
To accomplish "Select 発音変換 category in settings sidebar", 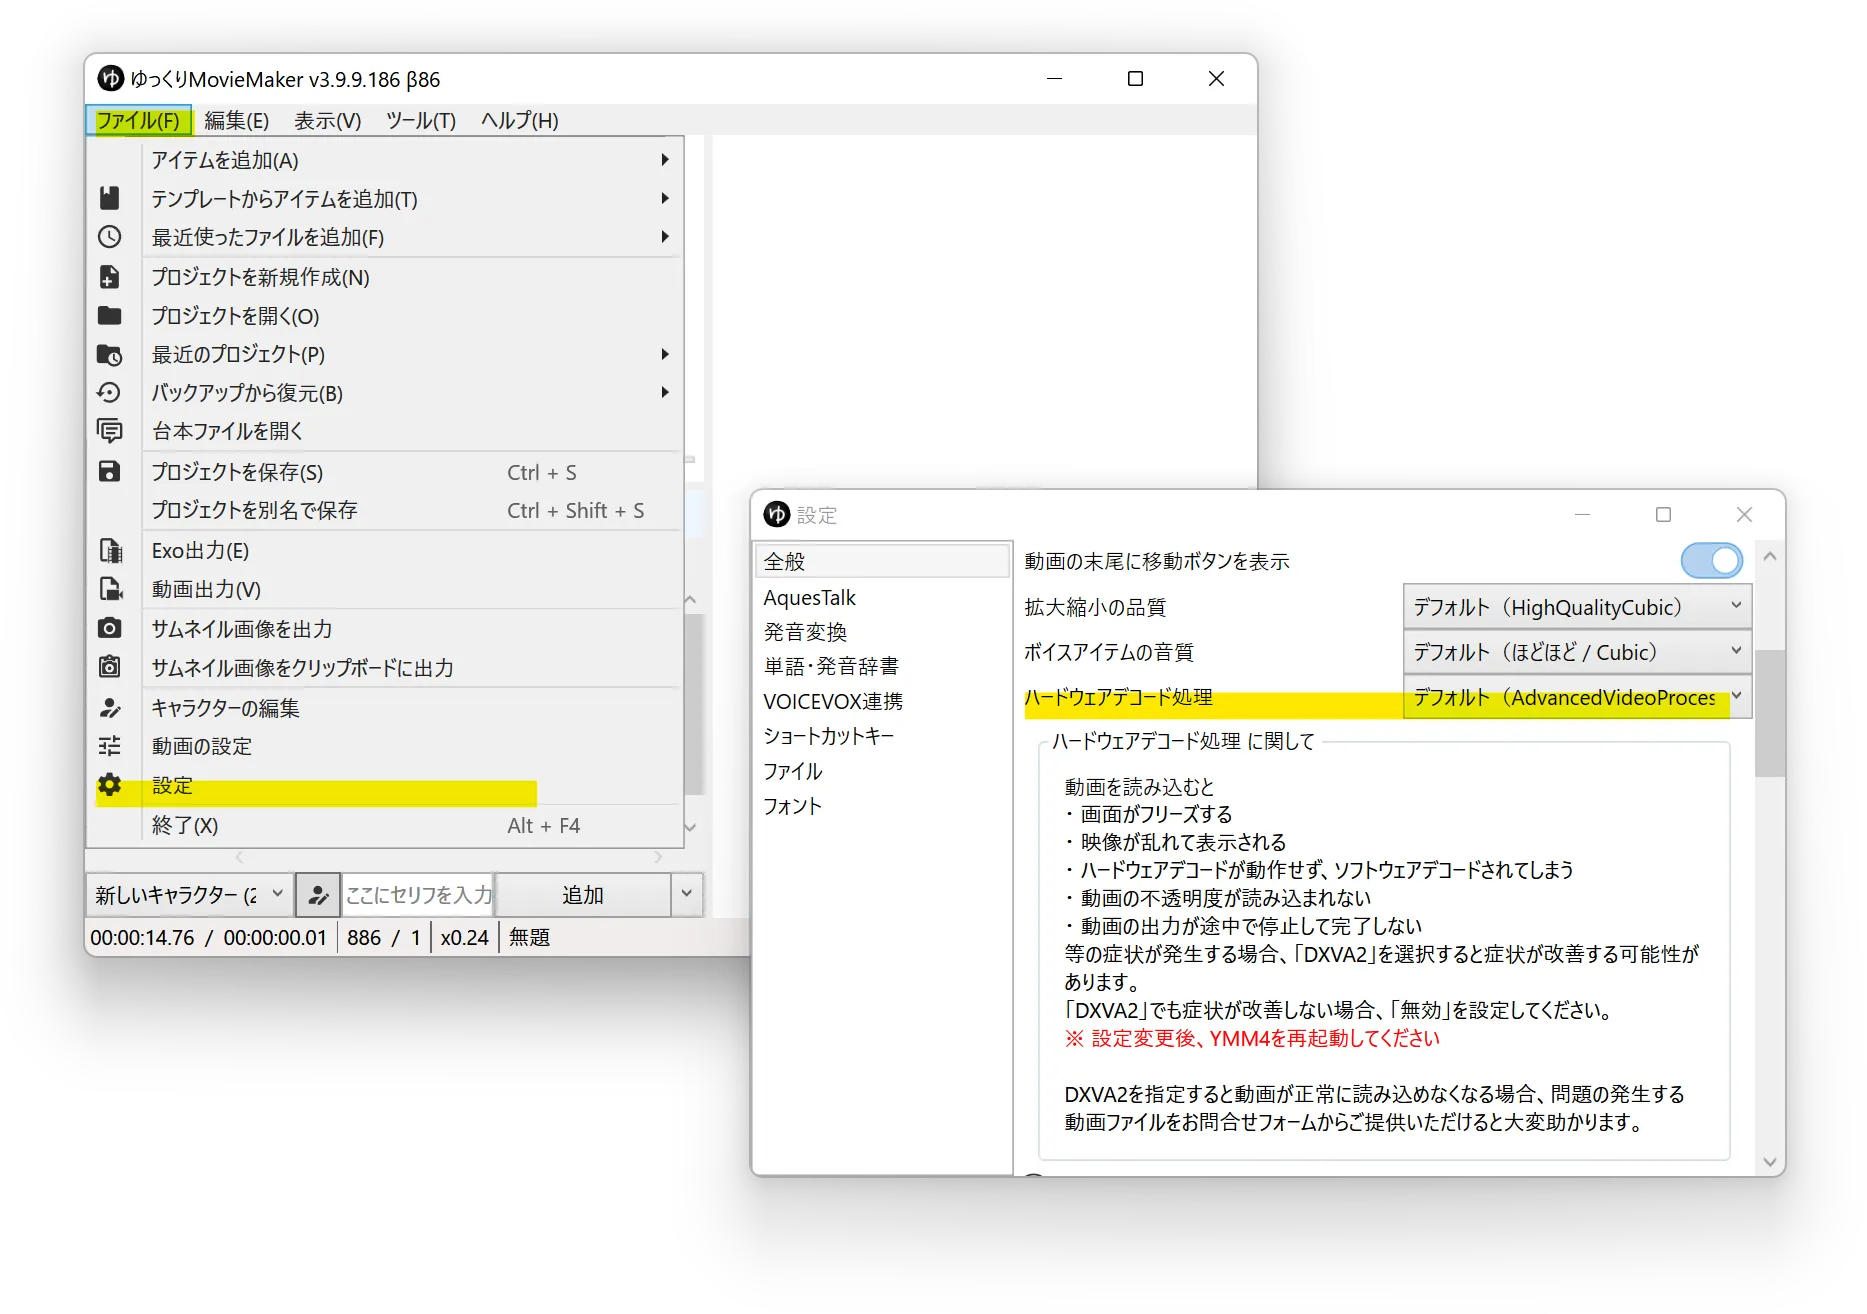I will click(883, 631).
